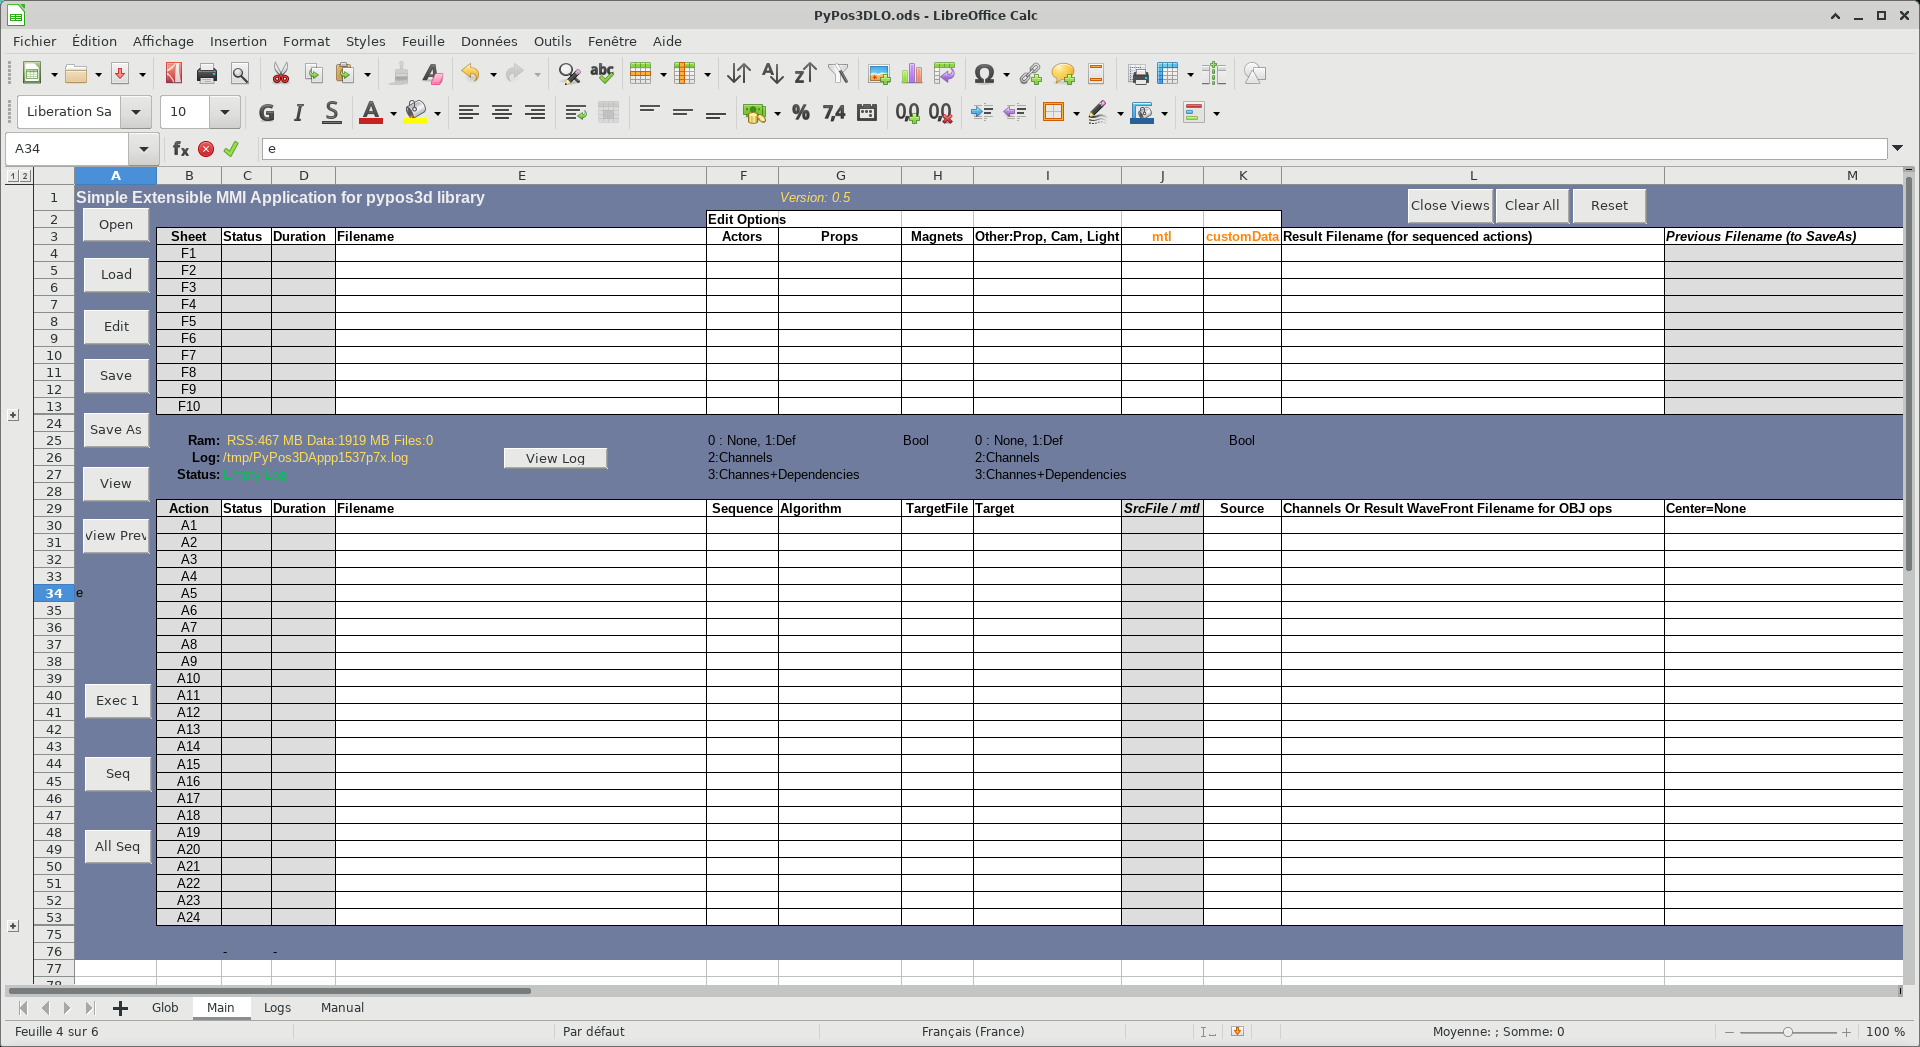Toggle bold formatting
Viewport: 1920px width, 1047px height.
click(x=266, y=113)
